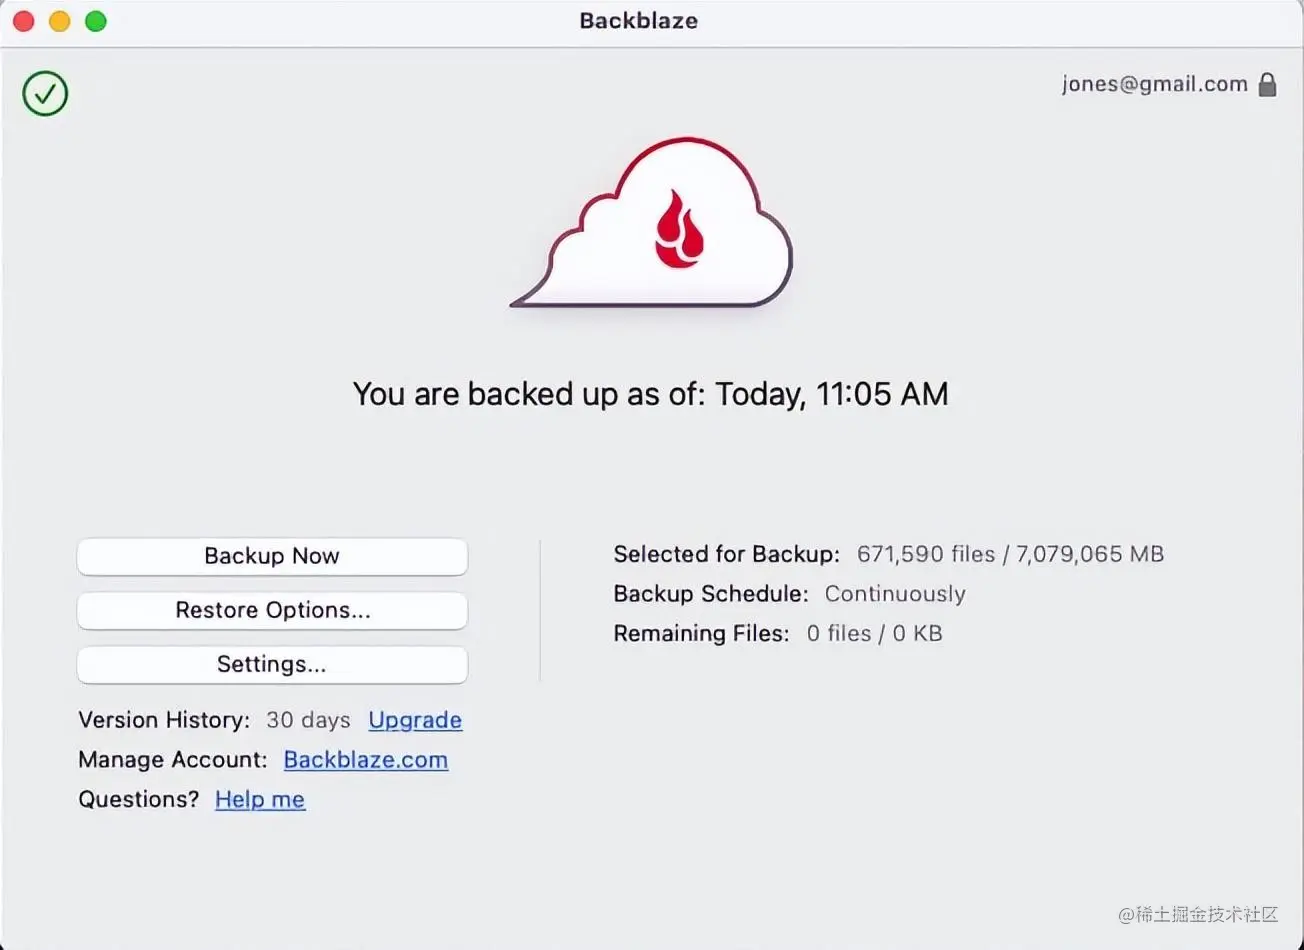Click the 'Version History:' label
Screen dimensions: 1304x950
[x=164, y=720]
